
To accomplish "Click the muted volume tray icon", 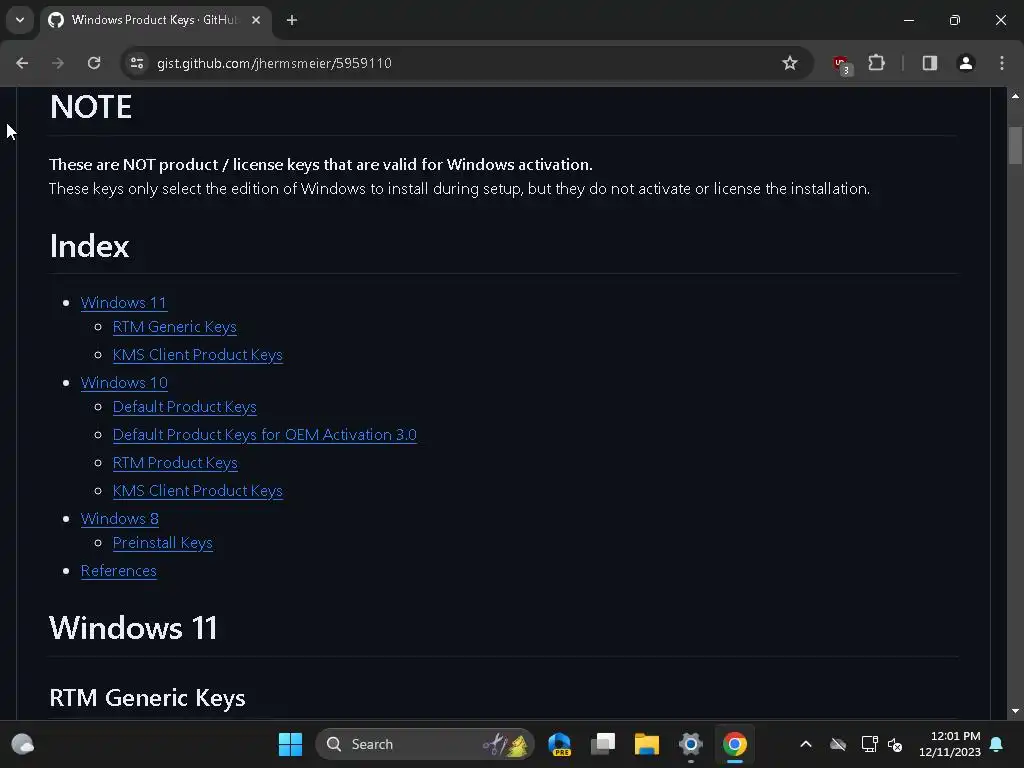I will click(x=895, y=744).
